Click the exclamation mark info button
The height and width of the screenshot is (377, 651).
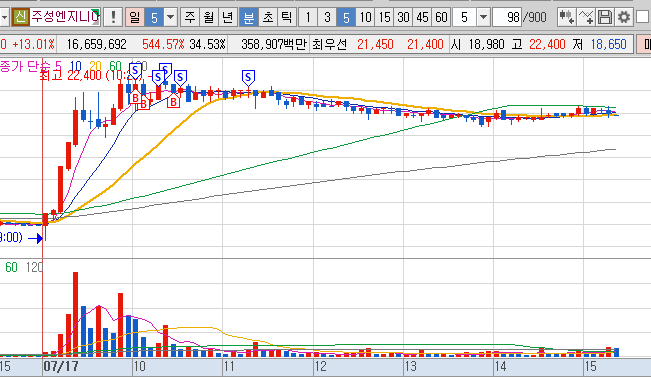pyautogui.click(x=113, y=17)
